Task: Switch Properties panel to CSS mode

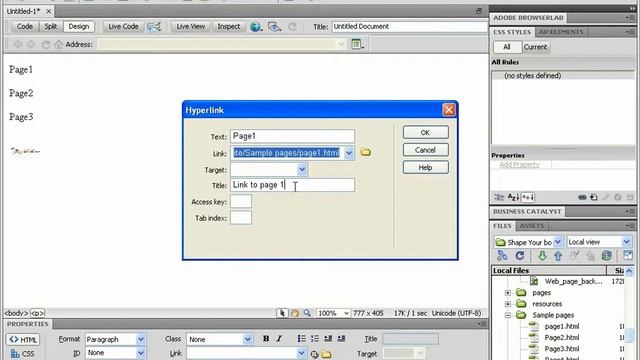Action: [23, 353]
